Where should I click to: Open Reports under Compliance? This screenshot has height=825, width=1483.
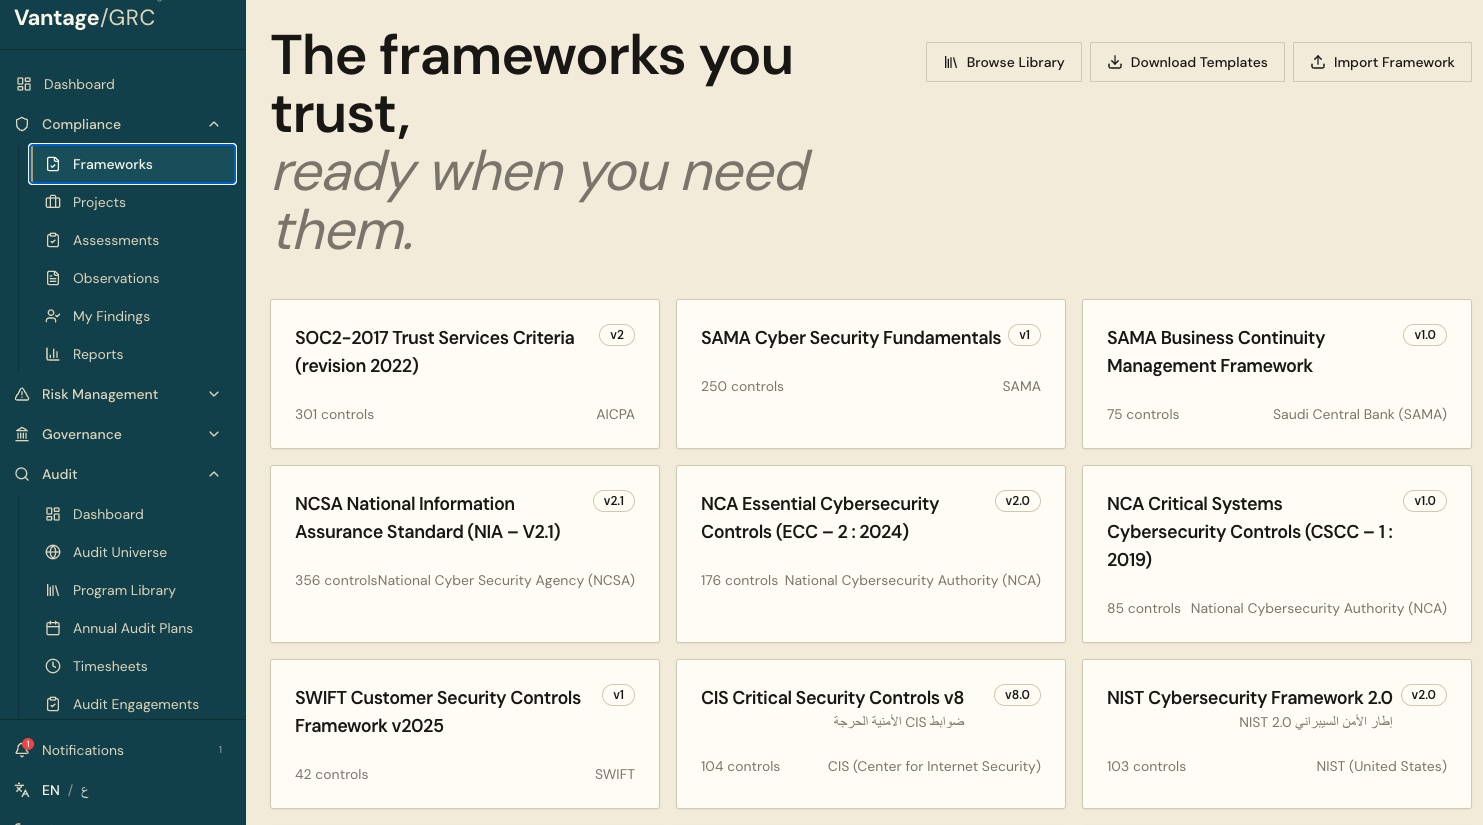tap(133, 354)
